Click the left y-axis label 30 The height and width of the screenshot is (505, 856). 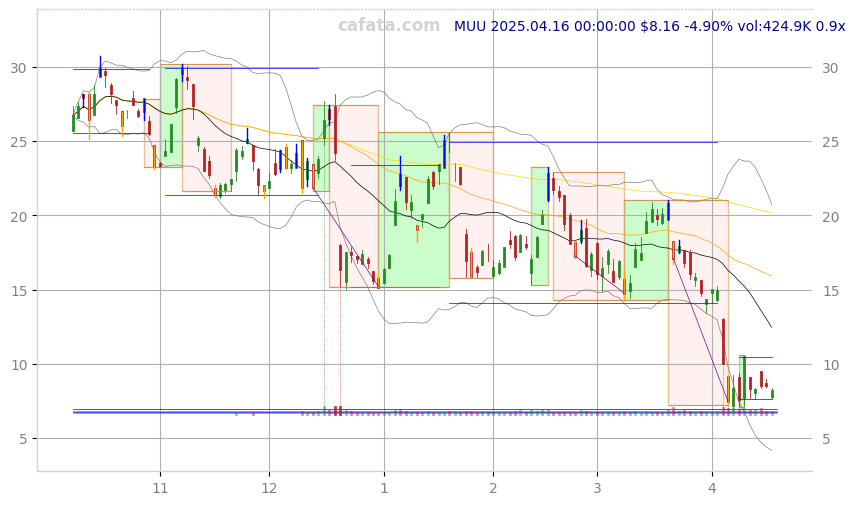tap(19, 68)
